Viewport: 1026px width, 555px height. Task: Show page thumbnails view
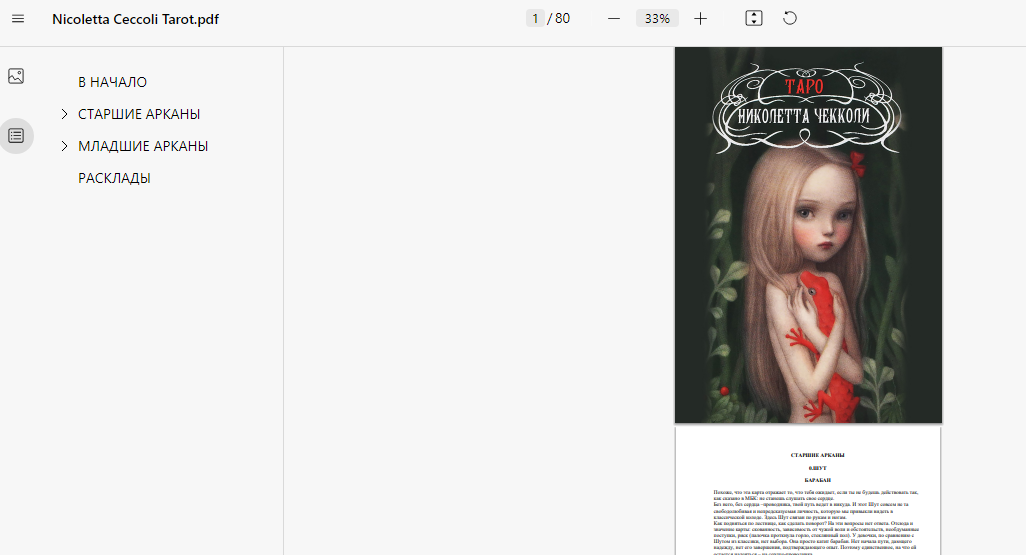pos(16,76)
